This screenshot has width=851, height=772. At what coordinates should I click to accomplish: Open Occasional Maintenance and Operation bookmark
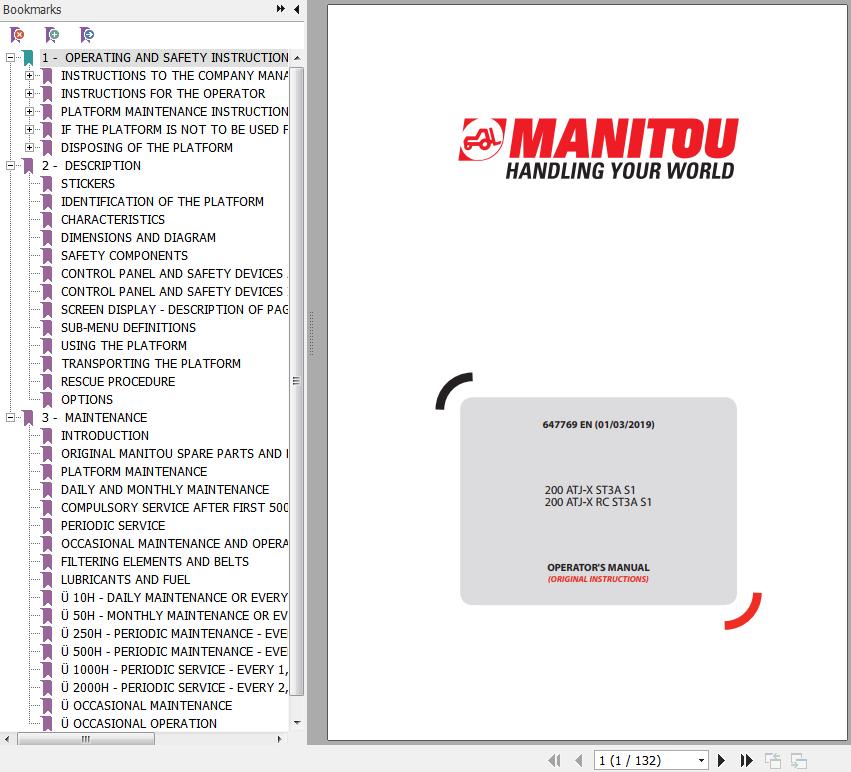click(x=174, y=543)
